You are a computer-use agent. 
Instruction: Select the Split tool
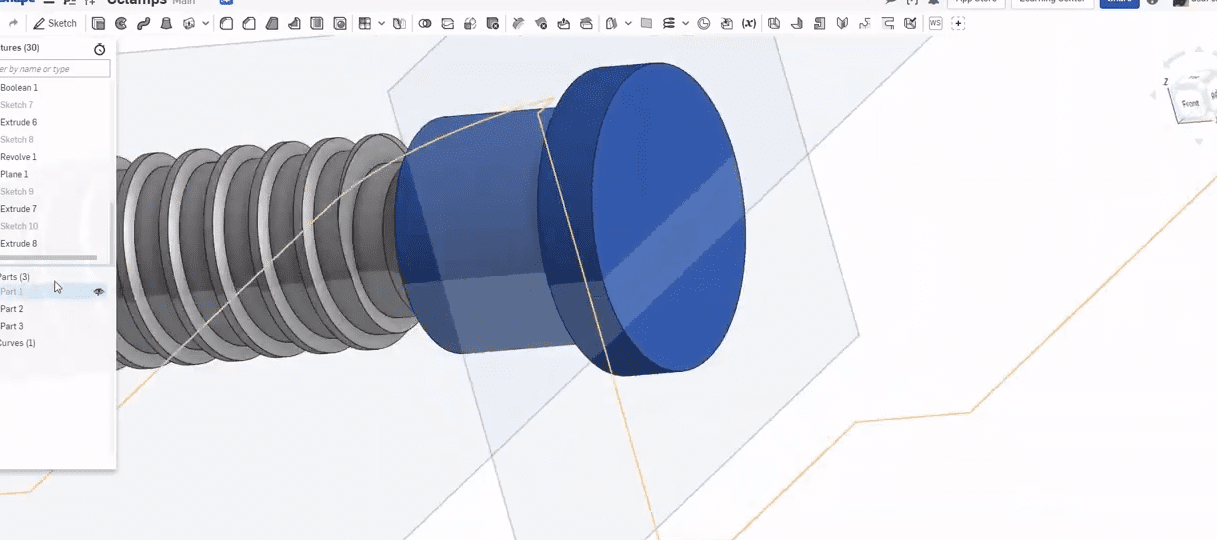coord(447,23)
